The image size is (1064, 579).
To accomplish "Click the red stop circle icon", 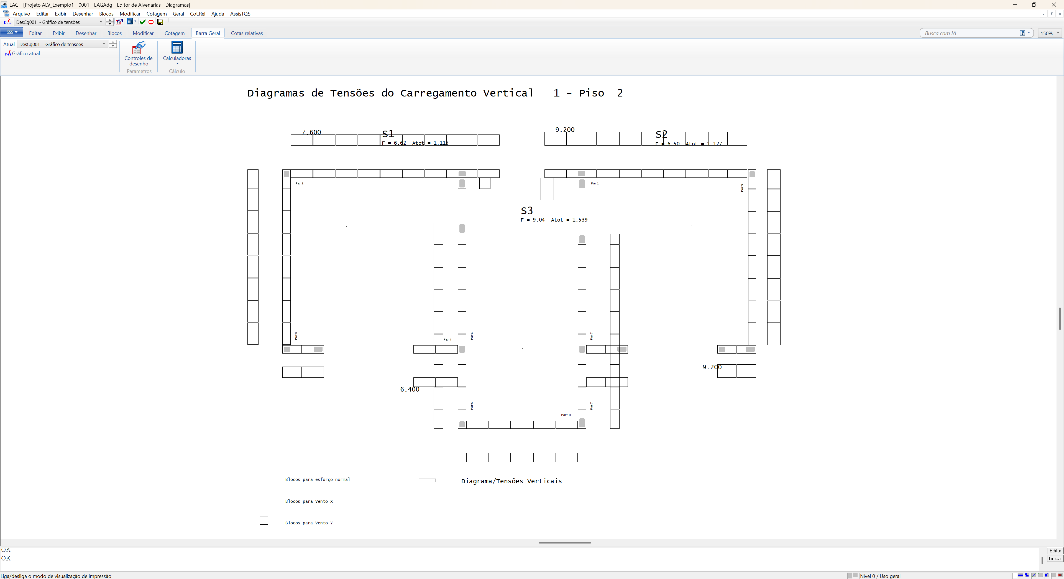I will tap(151, 22).
